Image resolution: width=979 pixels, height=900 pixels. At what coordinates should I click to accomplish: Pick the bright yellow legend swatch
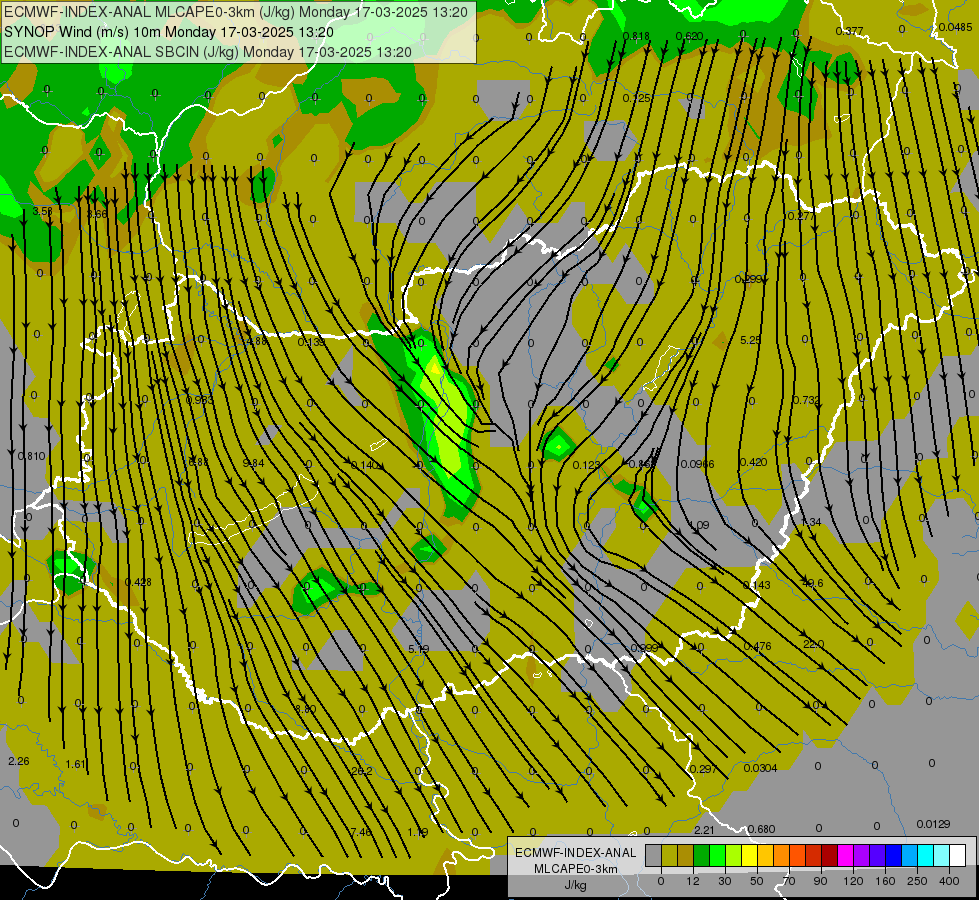pos(749,855)
